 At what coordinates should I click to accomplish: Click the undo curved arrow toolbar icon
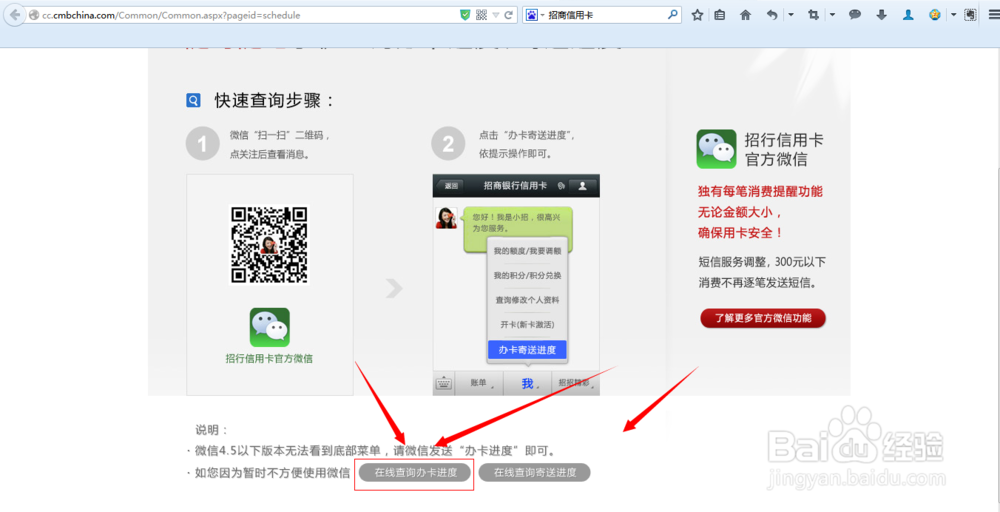pyautogui.click(x=772, y=15)
